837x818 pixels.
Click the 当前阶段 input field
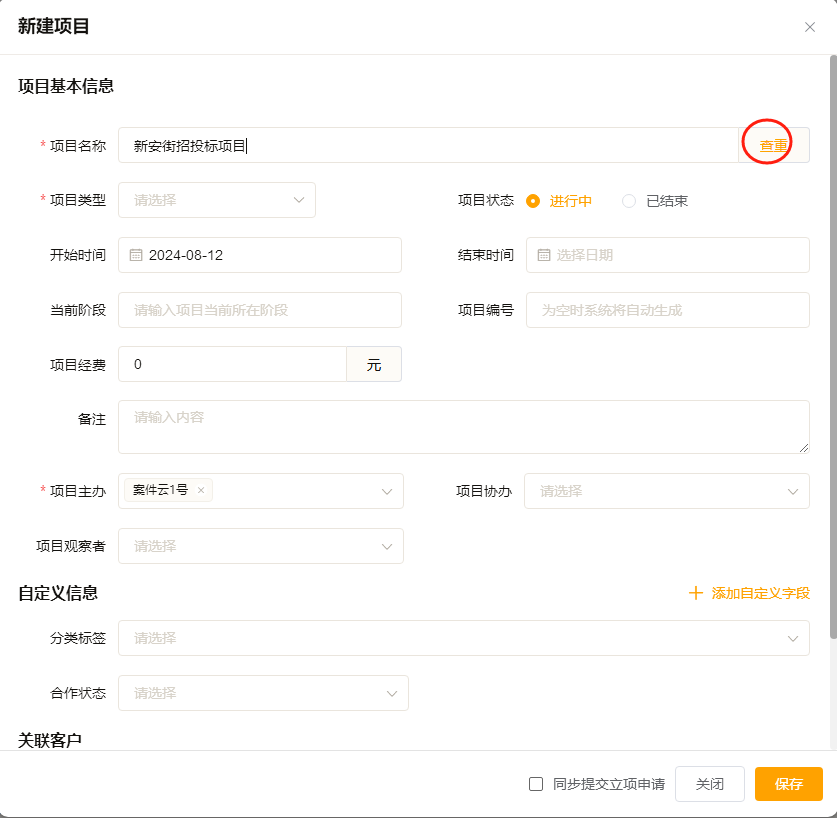[x=260, y=310]
